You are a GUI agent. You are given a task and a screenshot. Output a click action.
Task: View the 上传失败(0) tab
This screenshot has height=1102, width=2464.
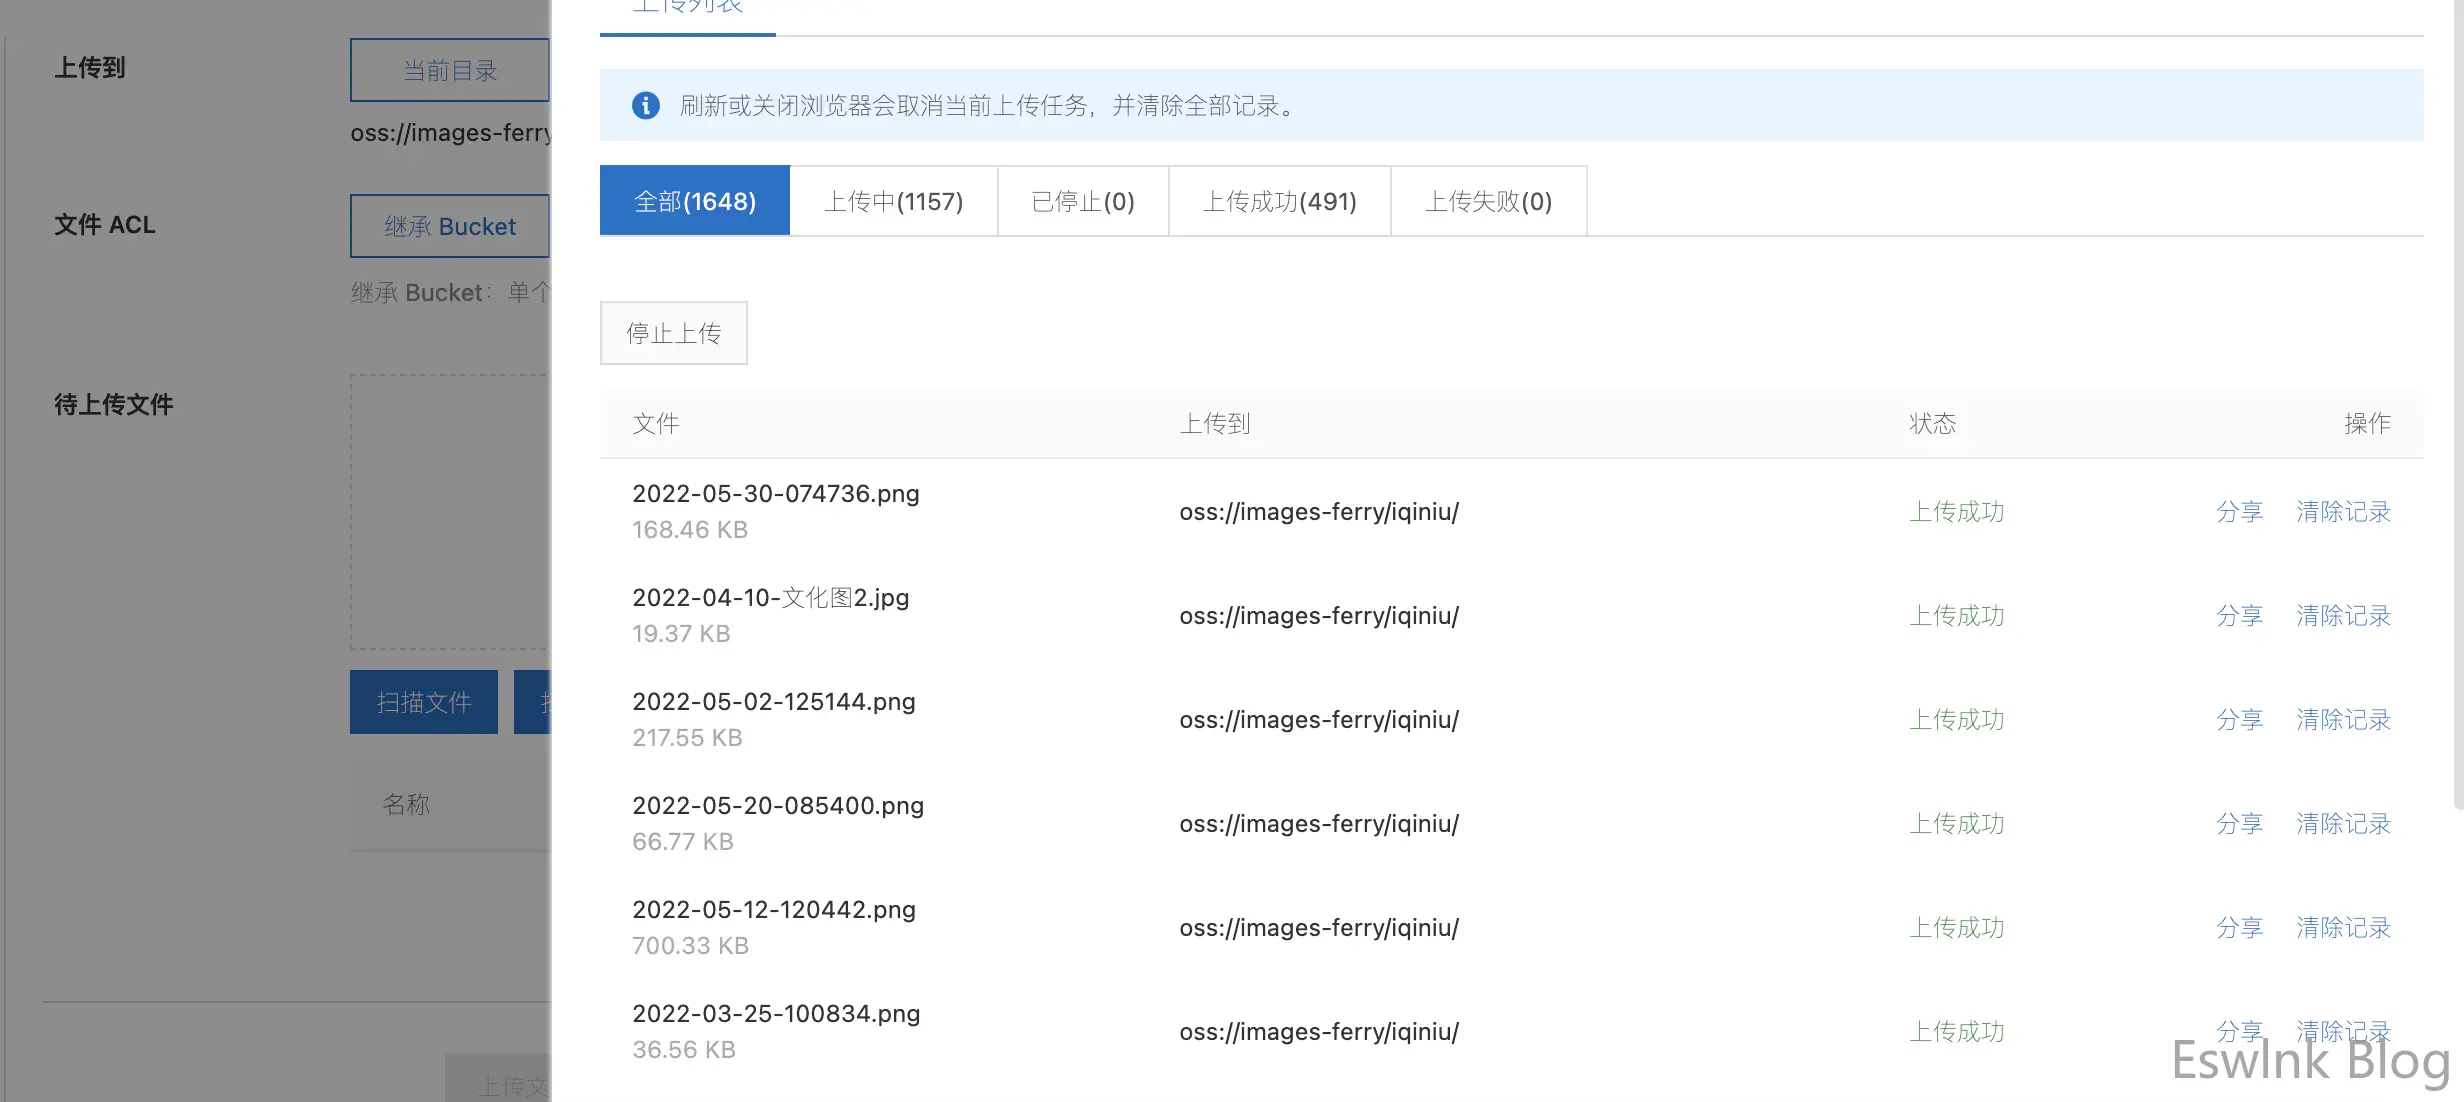tap(1488, 201)
